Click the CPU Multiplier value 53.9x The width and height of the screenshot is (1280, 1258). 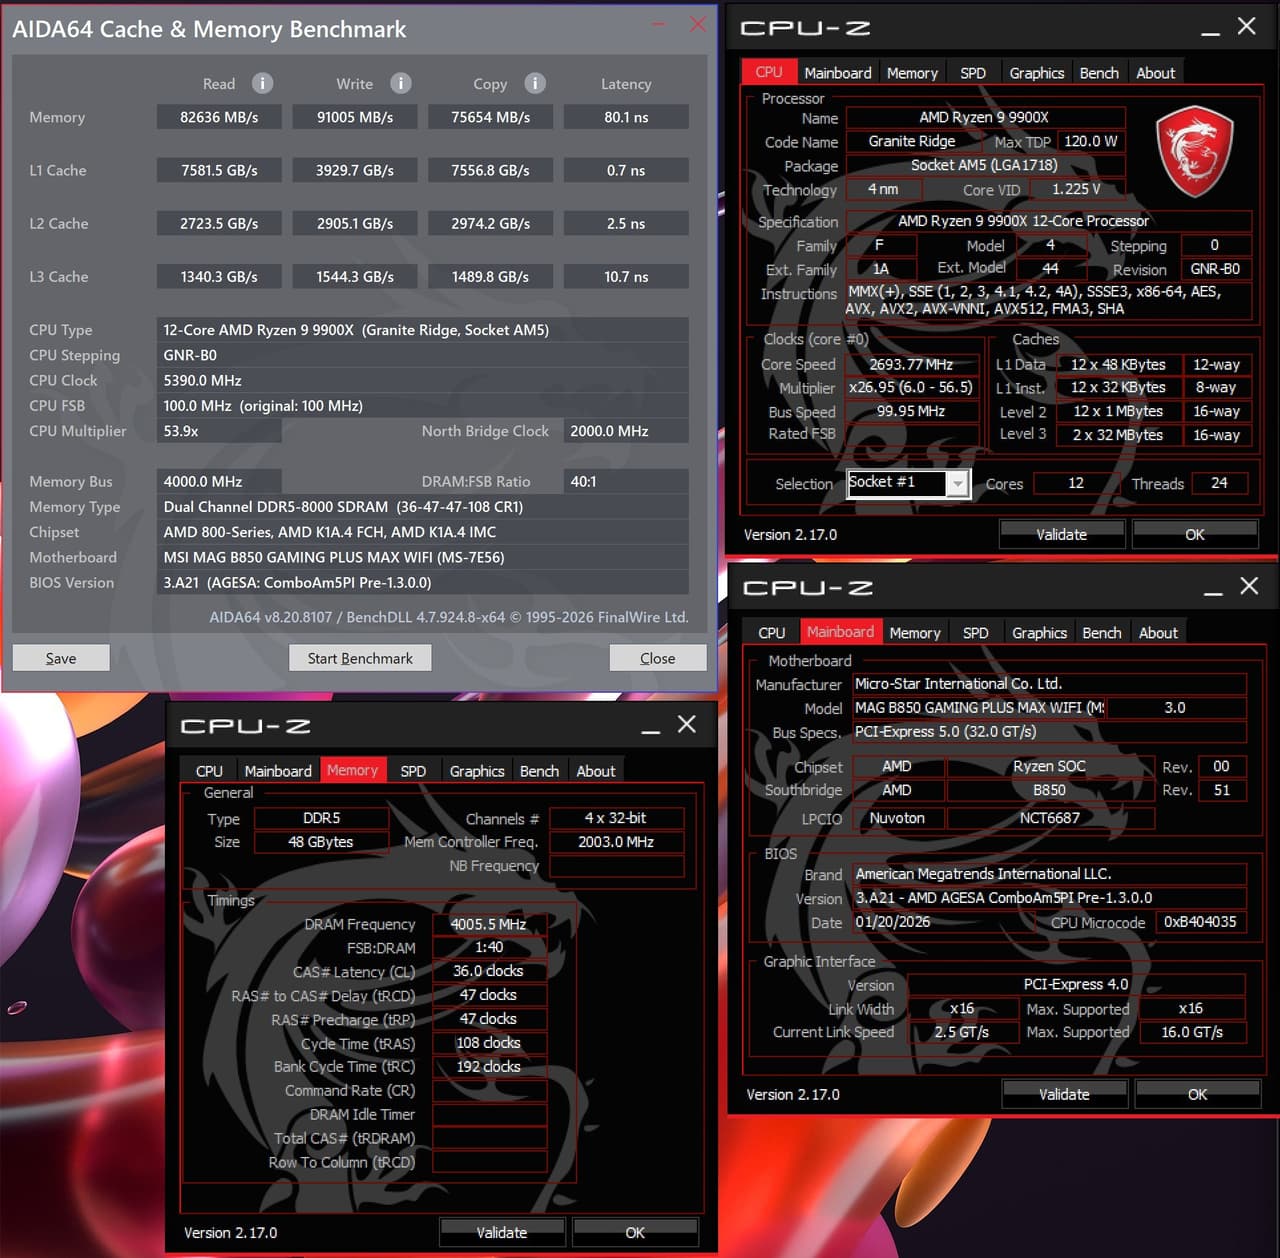point(219,431)
